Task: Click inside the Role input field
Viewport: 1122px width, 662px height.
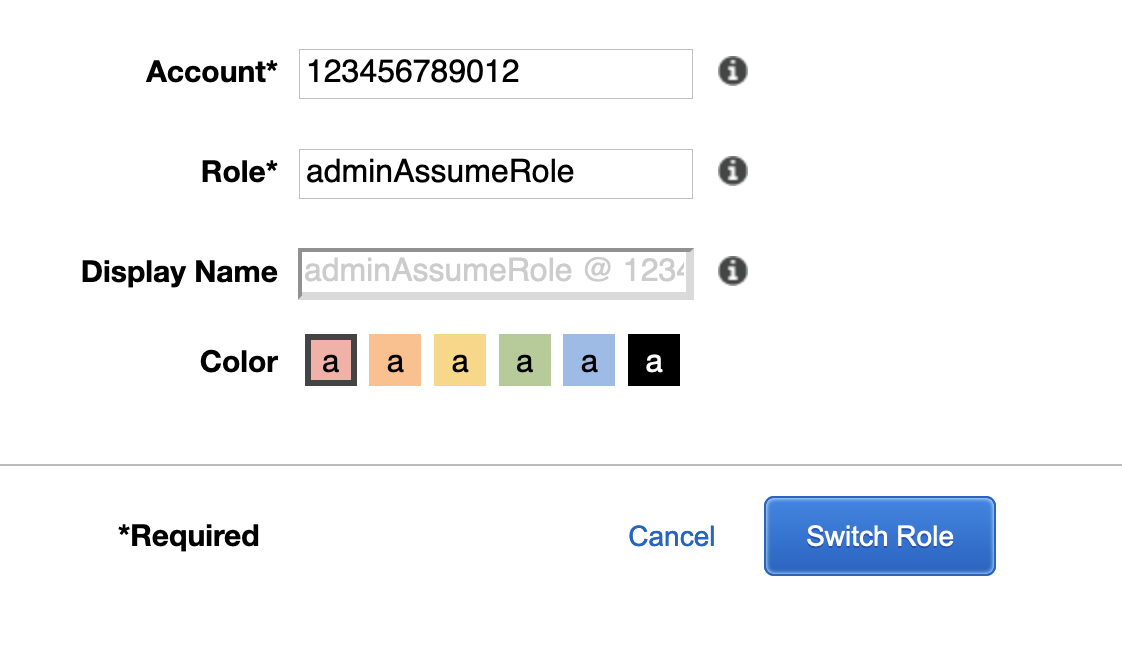Action: coord(495,172)
